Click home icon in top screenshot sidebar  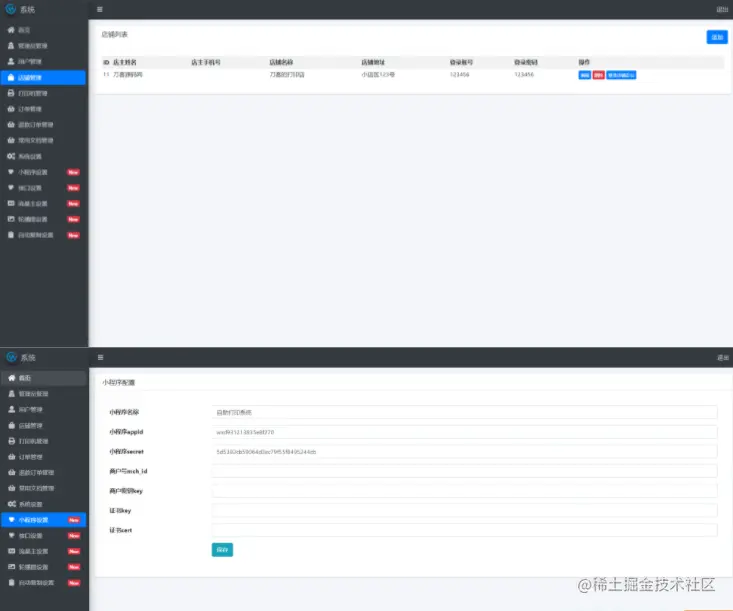11,30
